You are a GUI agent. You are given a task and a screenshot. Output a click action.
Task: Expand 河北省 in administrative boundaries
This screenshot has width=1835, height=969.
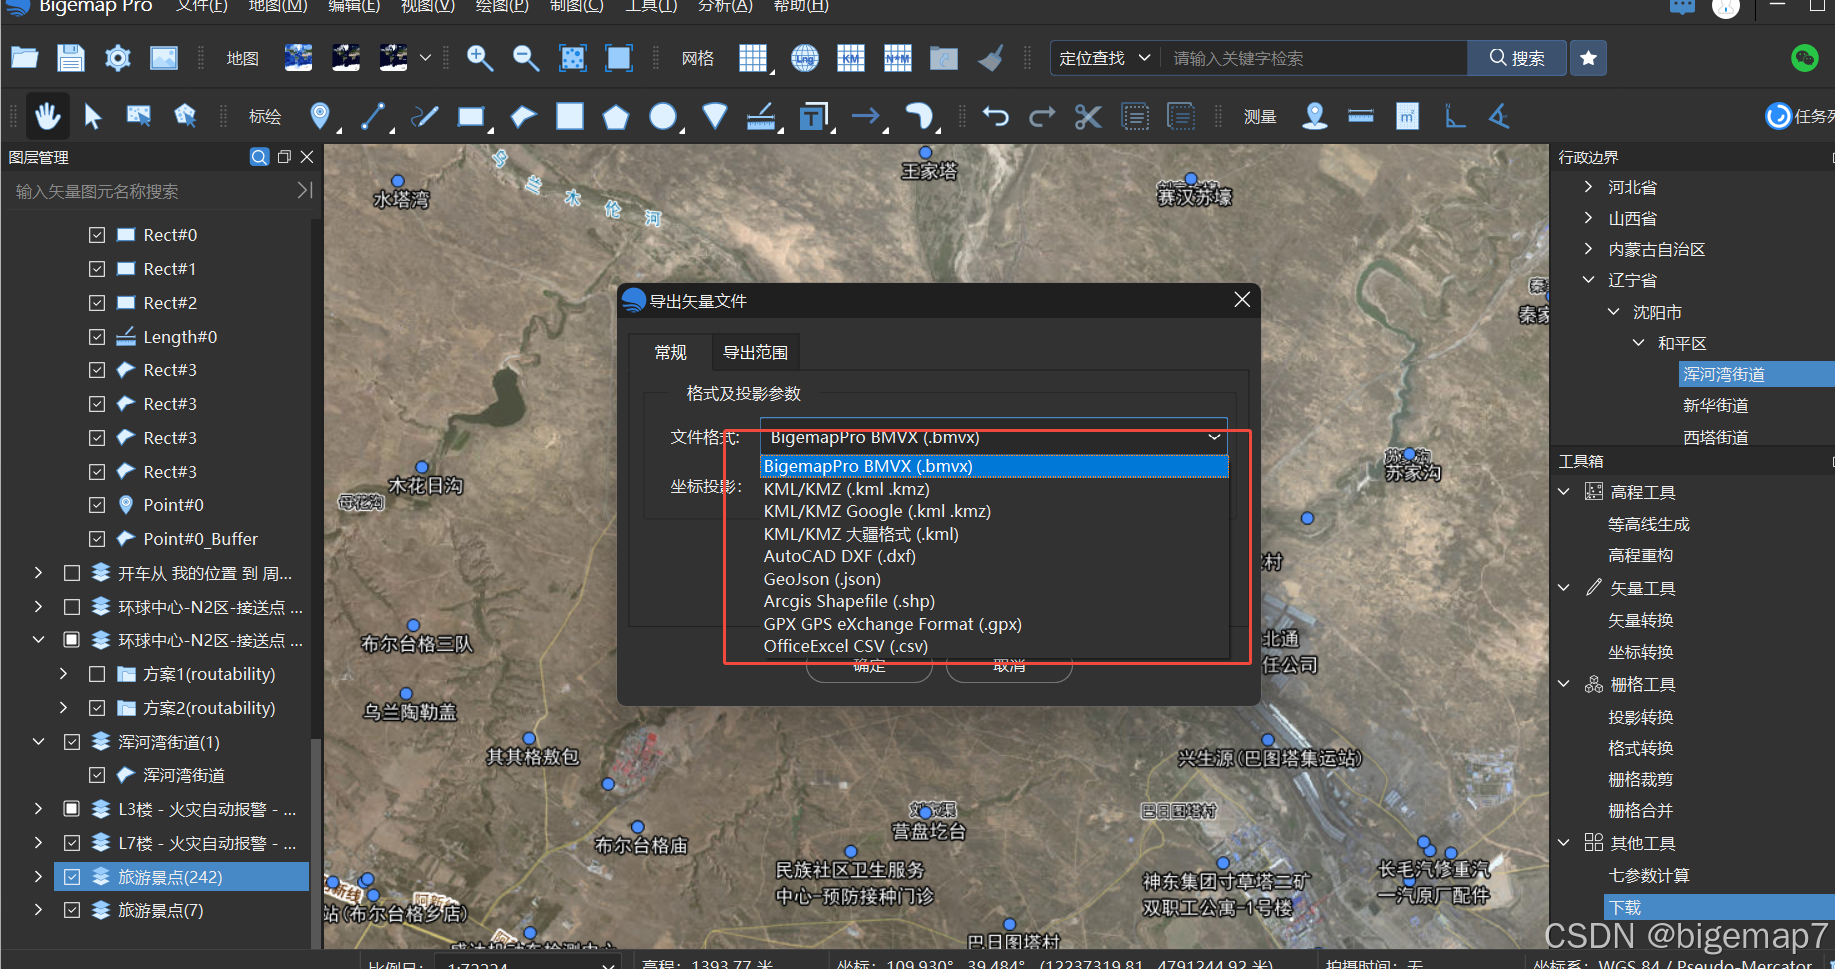point(1588,187)
